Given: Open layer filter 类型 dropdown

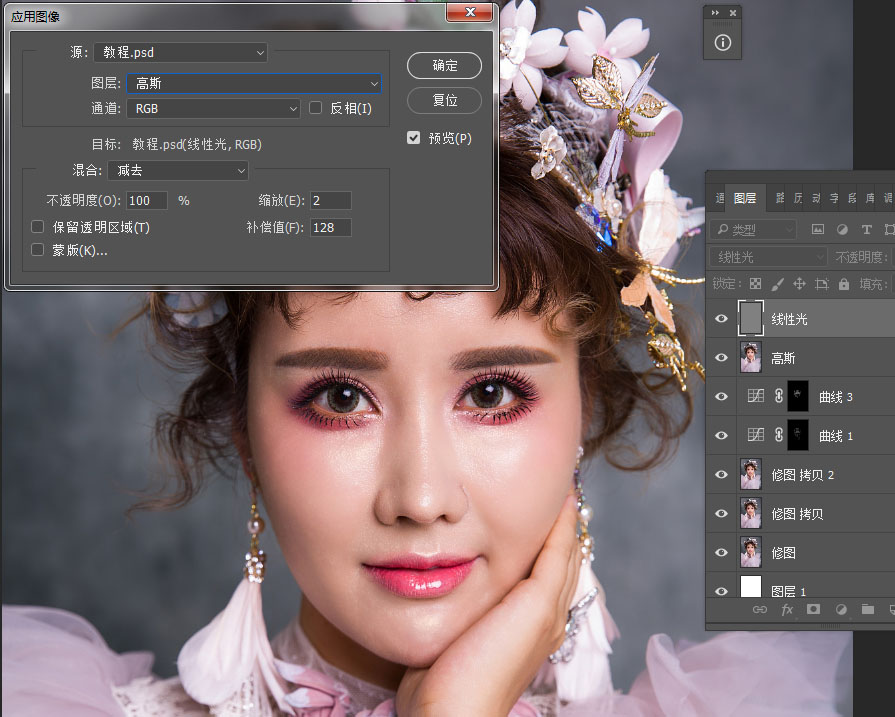Looking at the screenshot, I should (753, 229).
